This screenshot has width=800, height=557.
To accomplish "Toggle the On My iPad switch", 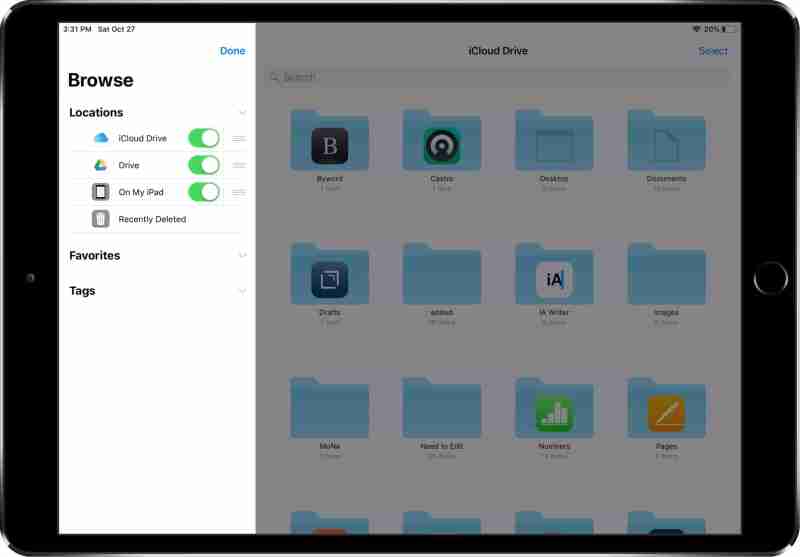I will [204, 192].
